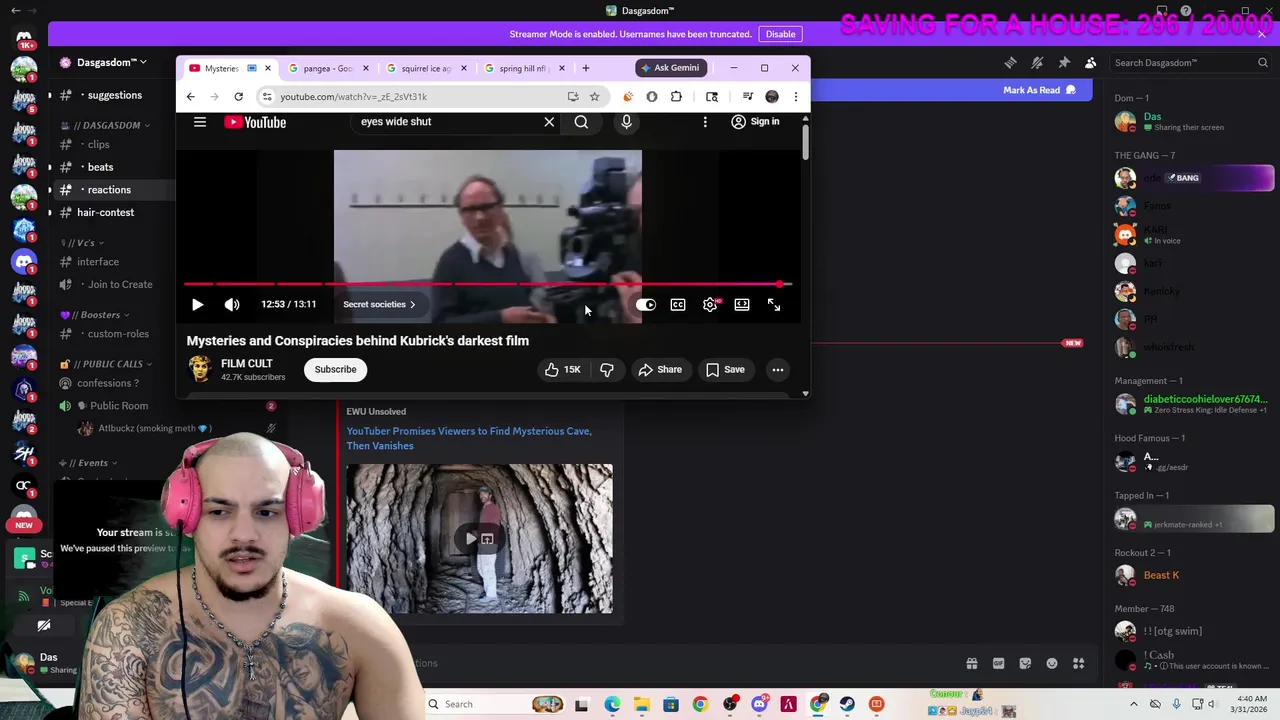The height and width of the screenshot is (720, 1280).
Task: Open the 'Secret societies' chapter list
Action: click(x=379, y=305)
